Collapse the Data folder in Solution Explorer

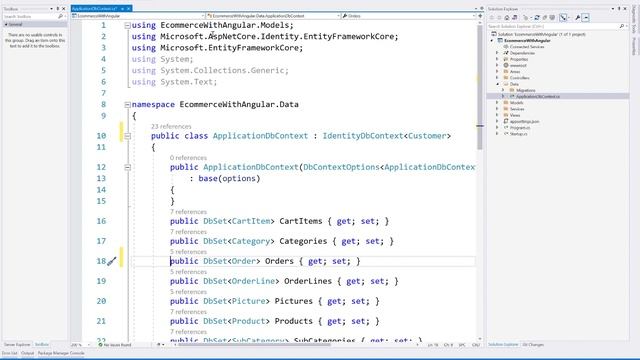pos(497,84)
